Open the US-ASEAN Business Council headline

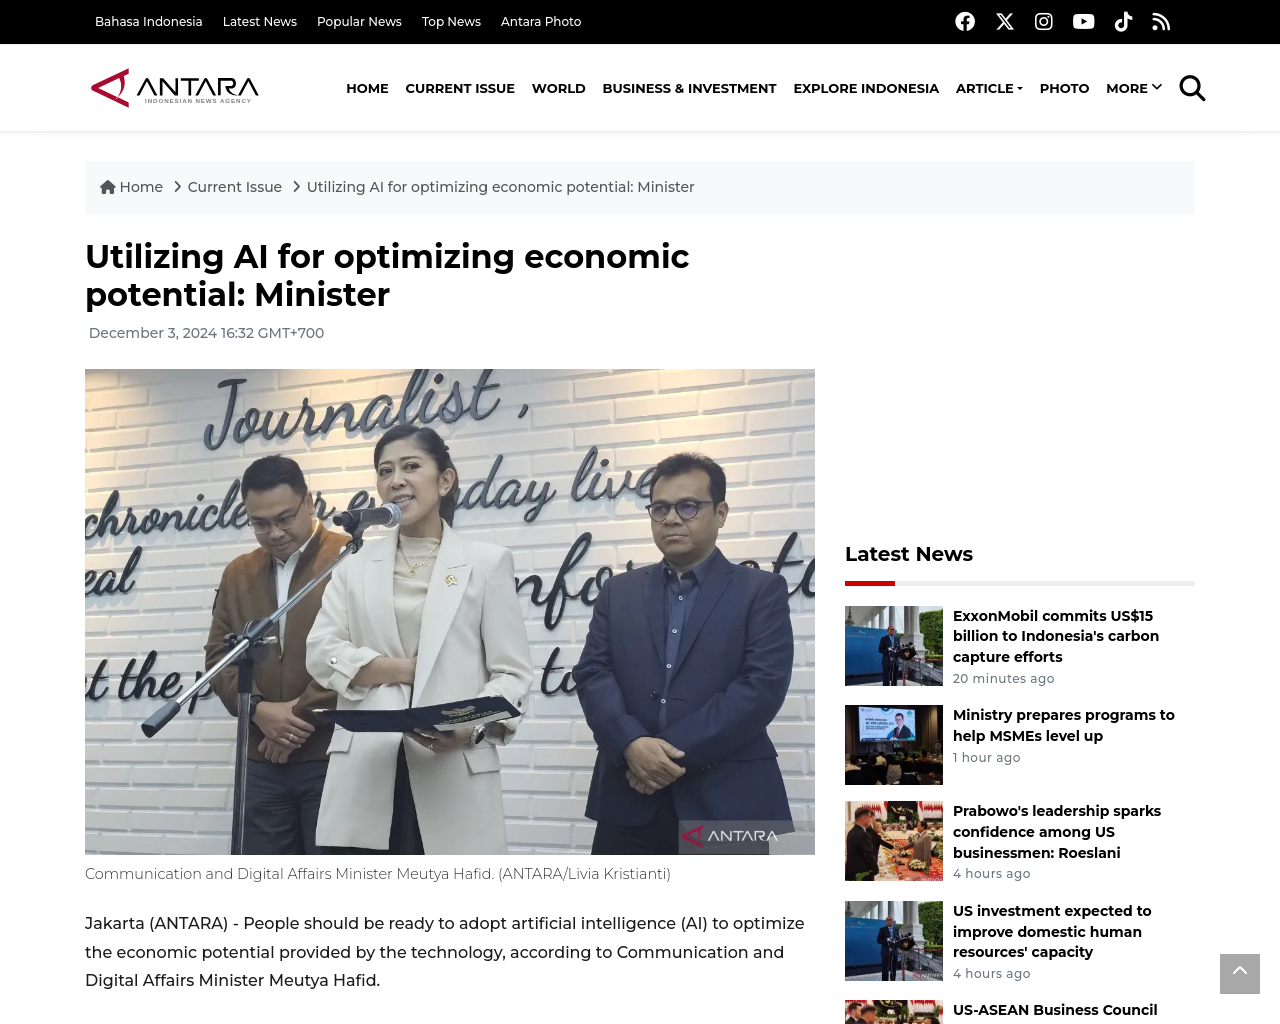pyautogui.click(x=1055, y=1010)
